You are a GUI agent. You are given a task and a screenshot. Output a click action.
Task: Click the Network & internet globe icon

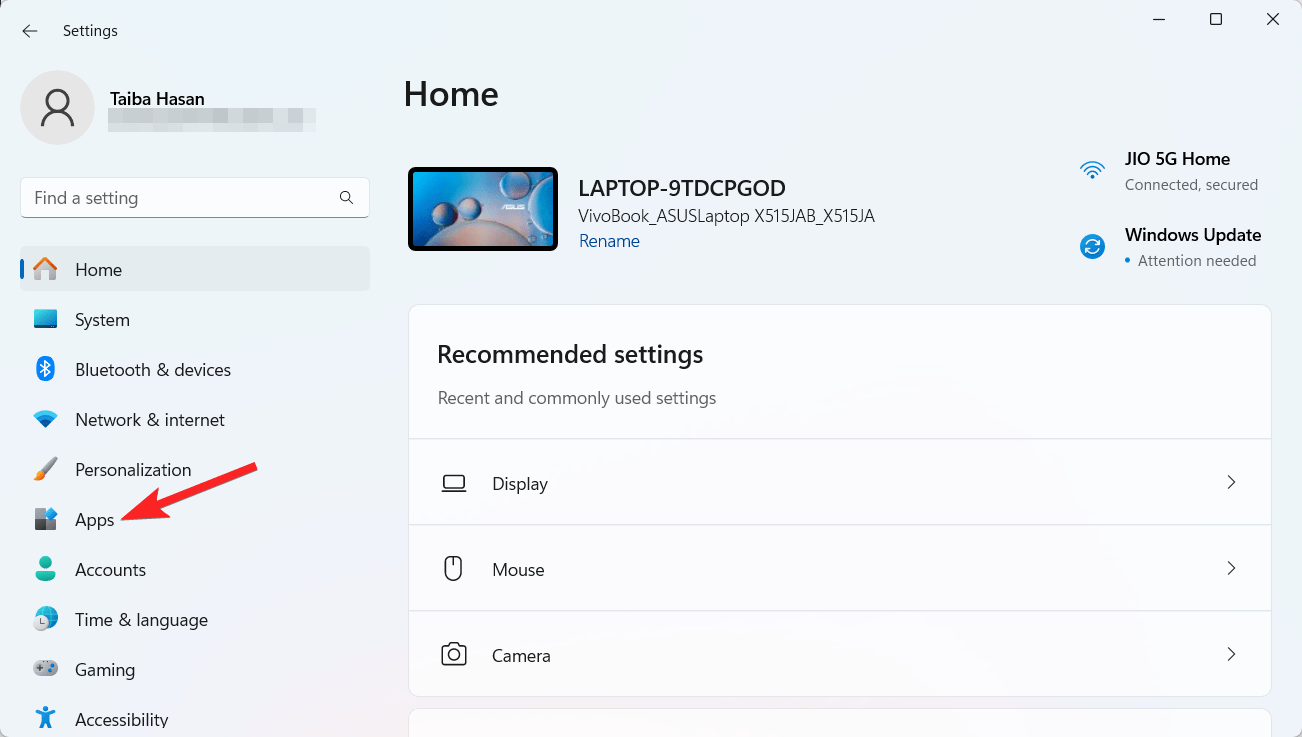tap(46, 419)
